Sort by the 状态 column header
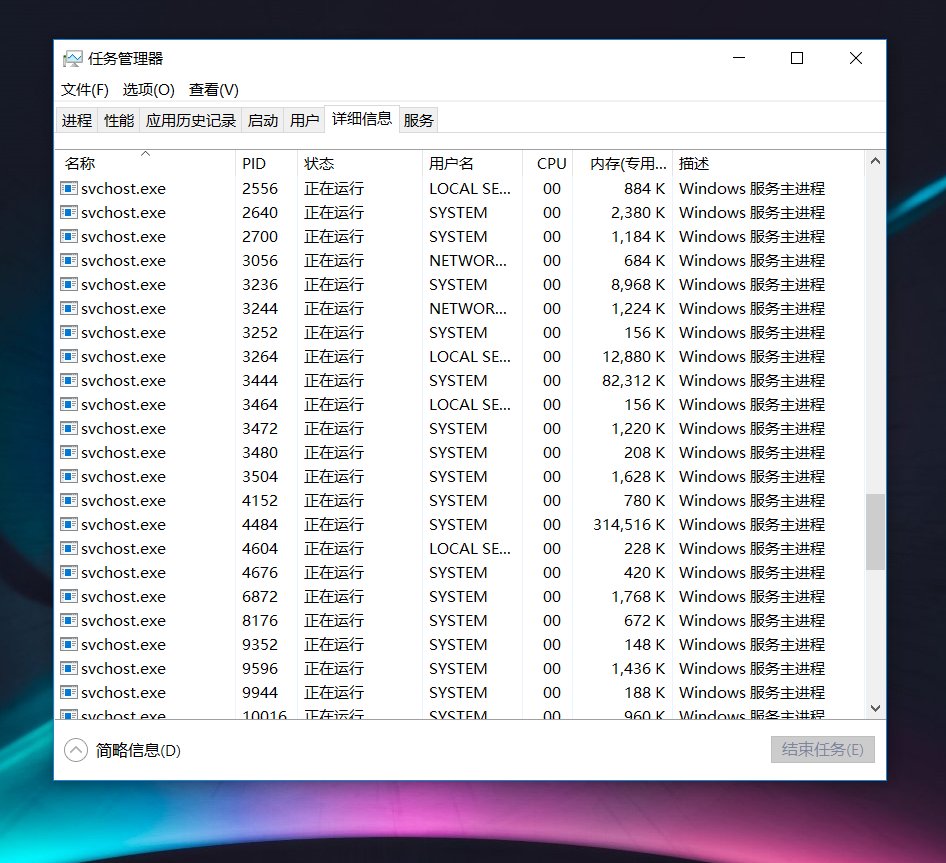946x863 pixels. tap(360, 164)
